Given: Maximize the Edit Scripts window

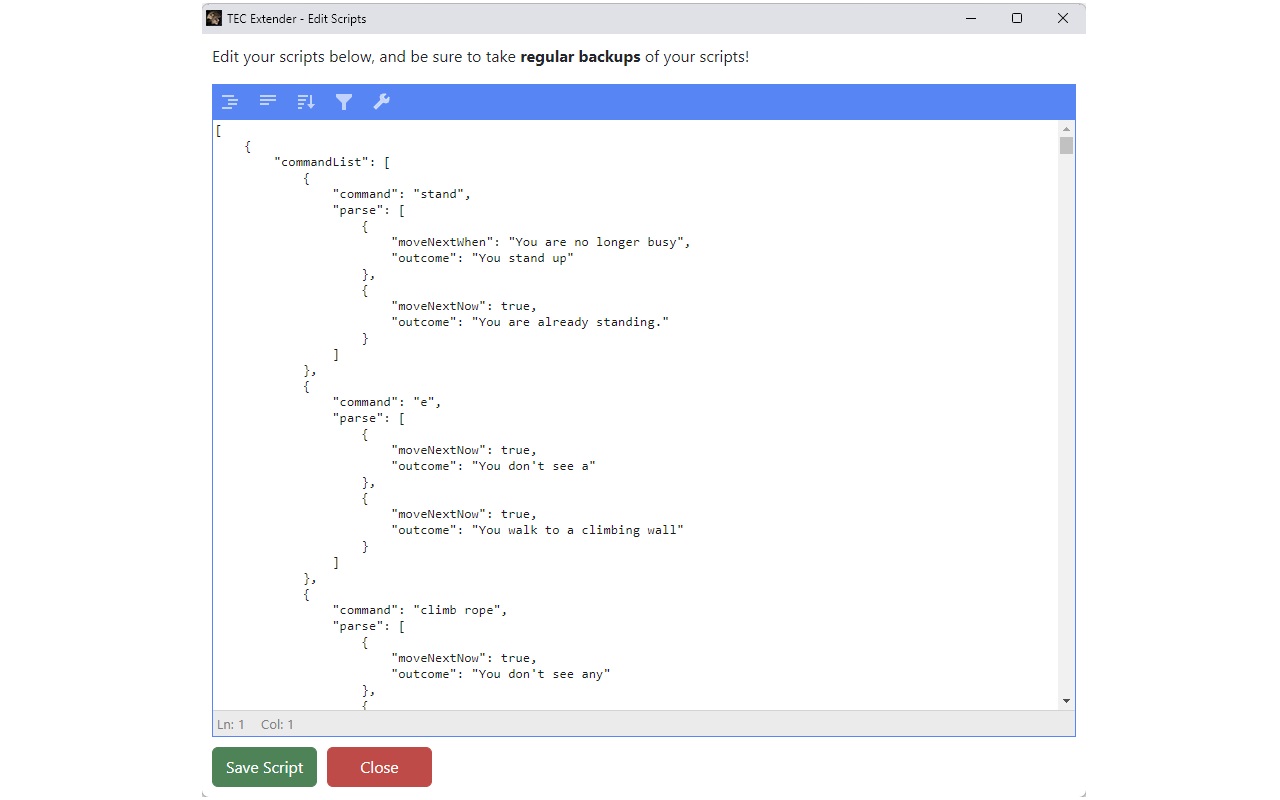Looking at the screenshot, I should pyautogui.click(x=1017, y=18).
